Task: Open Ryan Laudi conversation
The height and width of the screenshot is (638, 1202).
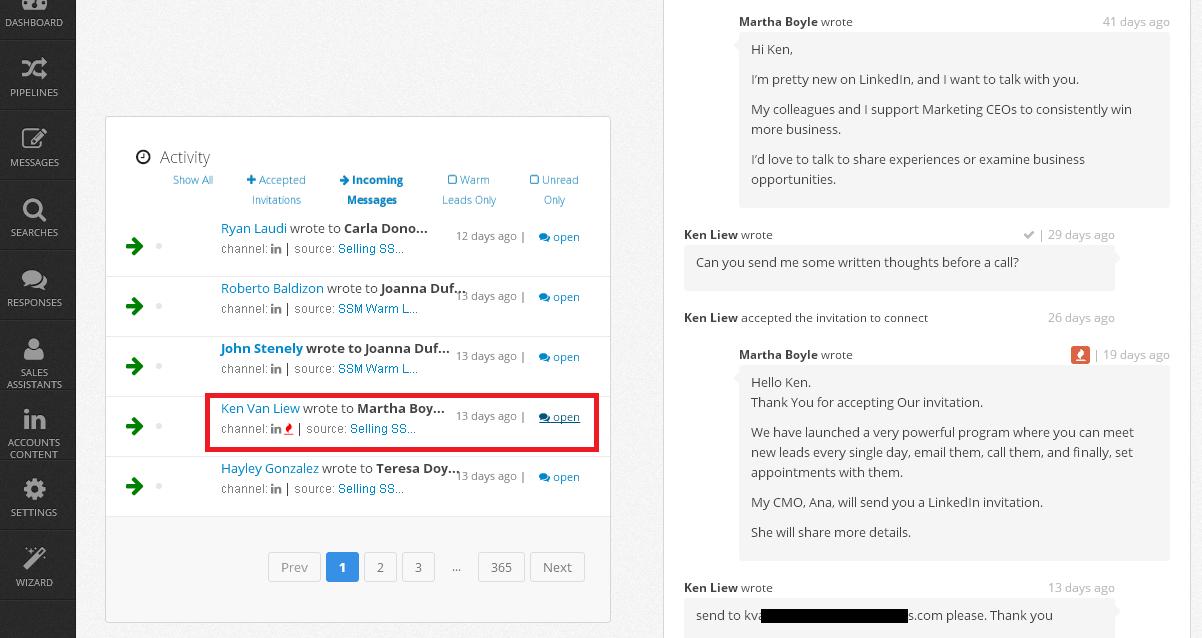Action: [559, 238]
